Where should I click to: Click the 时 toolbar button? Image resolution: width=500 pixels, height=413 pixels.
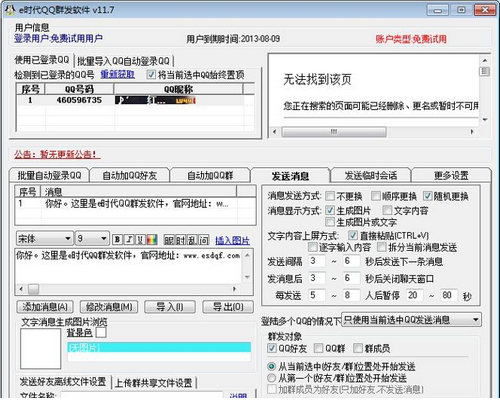(x=180, y=240)
